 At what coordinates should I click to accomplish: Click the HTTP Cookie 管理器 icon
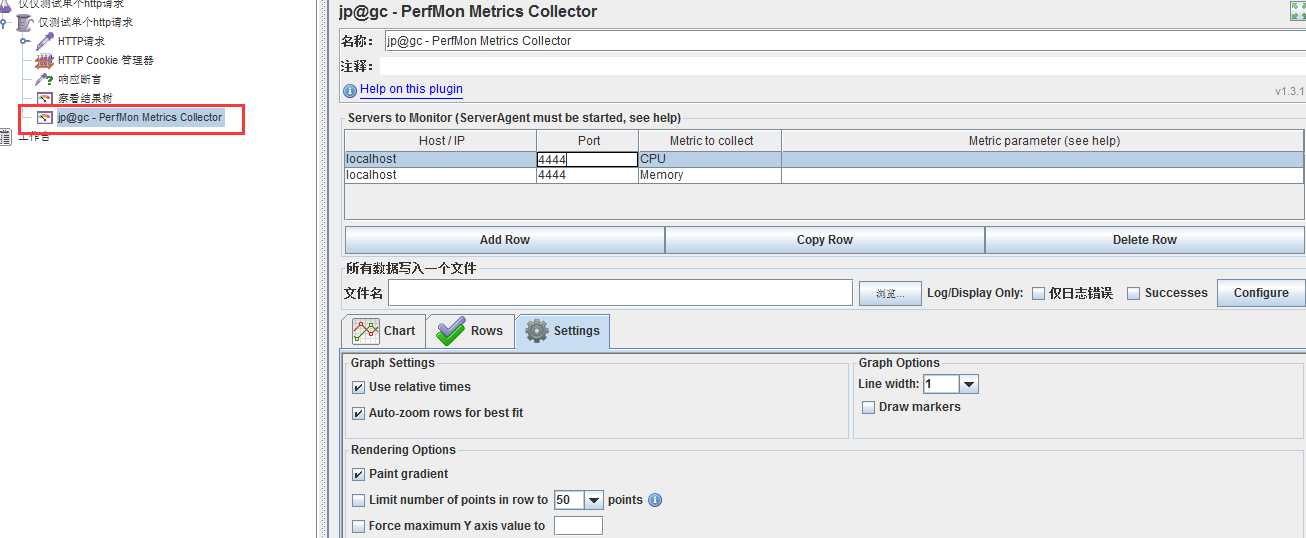pyautogui.click(x=45, y=60)
